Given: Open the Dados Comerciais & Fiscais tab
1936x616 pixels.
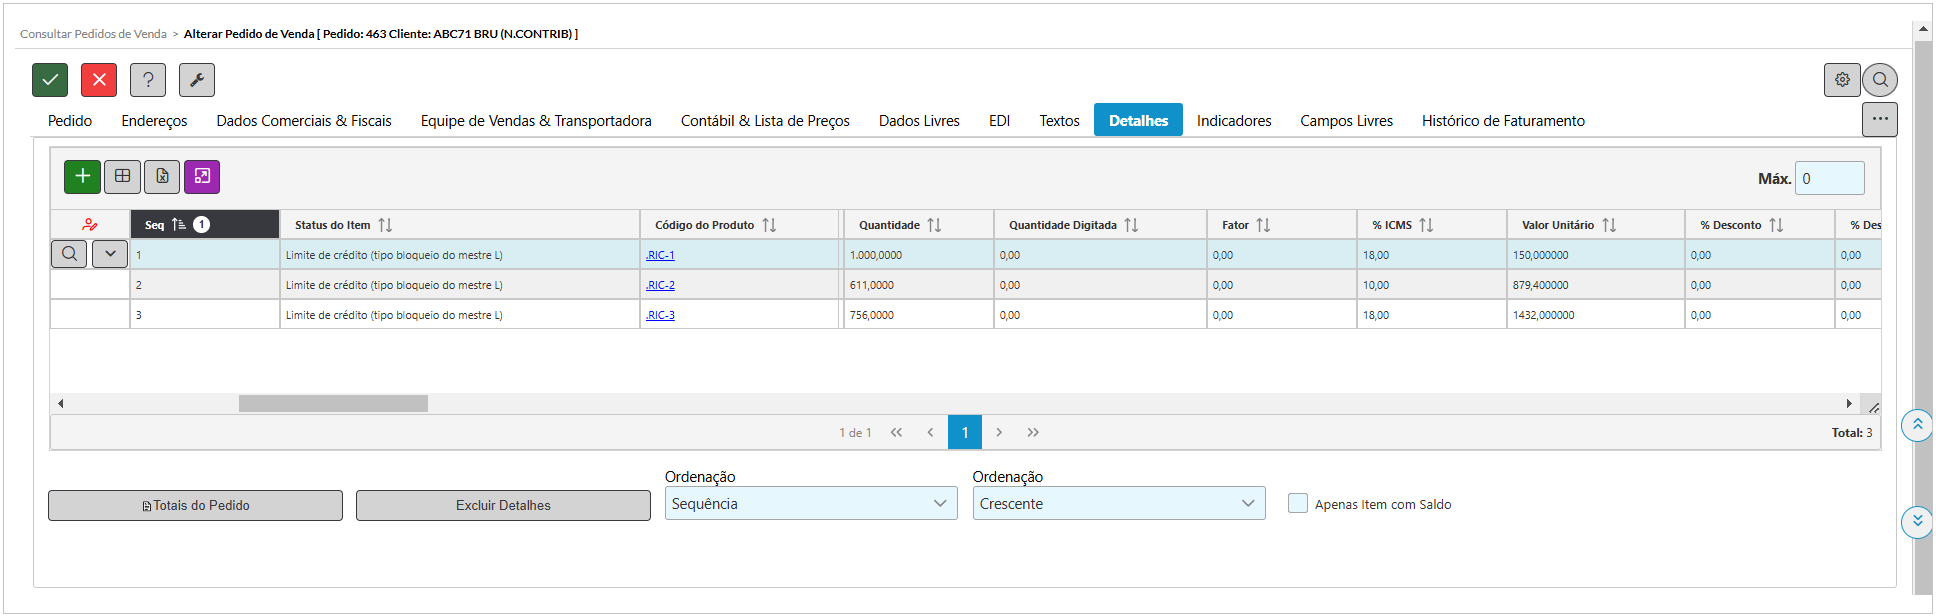Looking at the screenshot, I should [x=304, y=121].
